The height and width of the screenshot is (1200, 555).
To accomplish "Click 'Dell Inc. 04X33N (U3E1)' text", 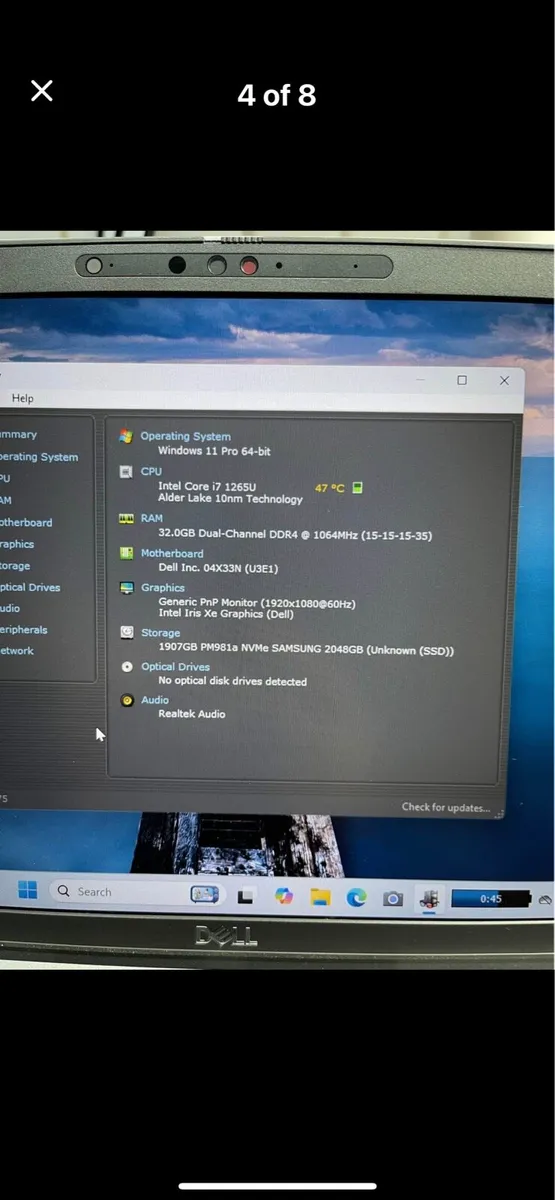I will pyautogui.click(x=218, y=568).
